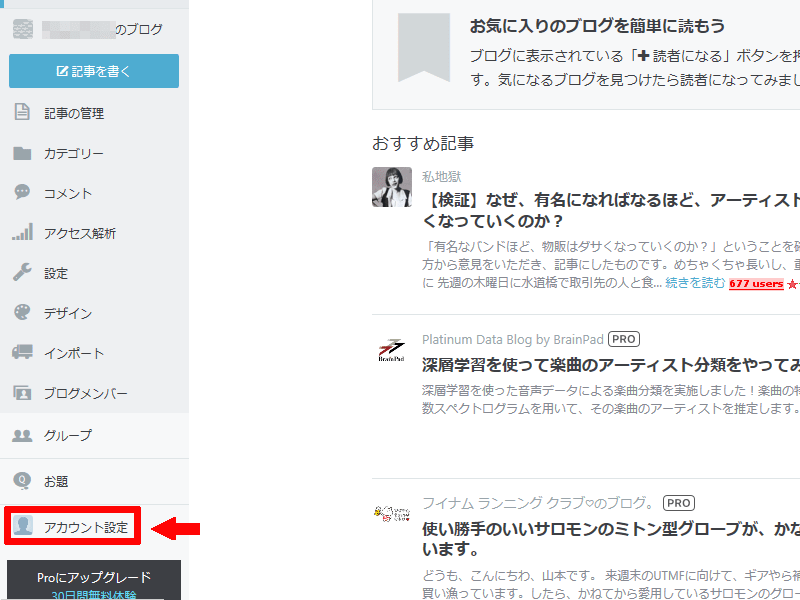
Task: Select アクセス解析 in the sidebar
Action: (x=80, y=233)
